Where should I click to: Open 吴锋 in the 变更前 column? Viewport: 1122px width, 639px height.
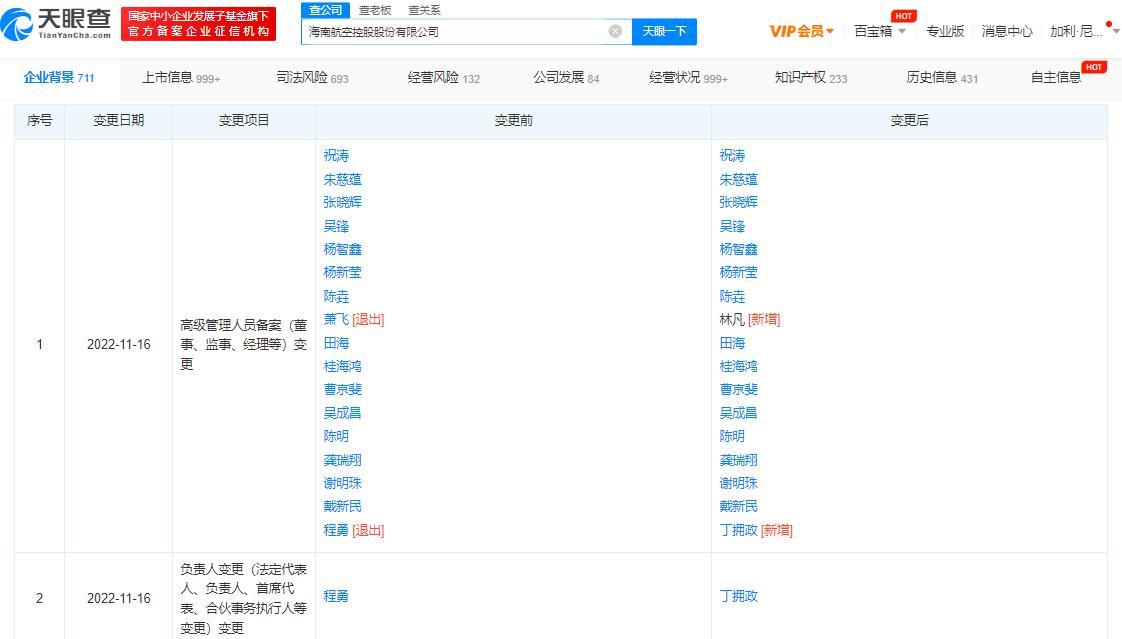pyautogui.click(x=336, y=226)
